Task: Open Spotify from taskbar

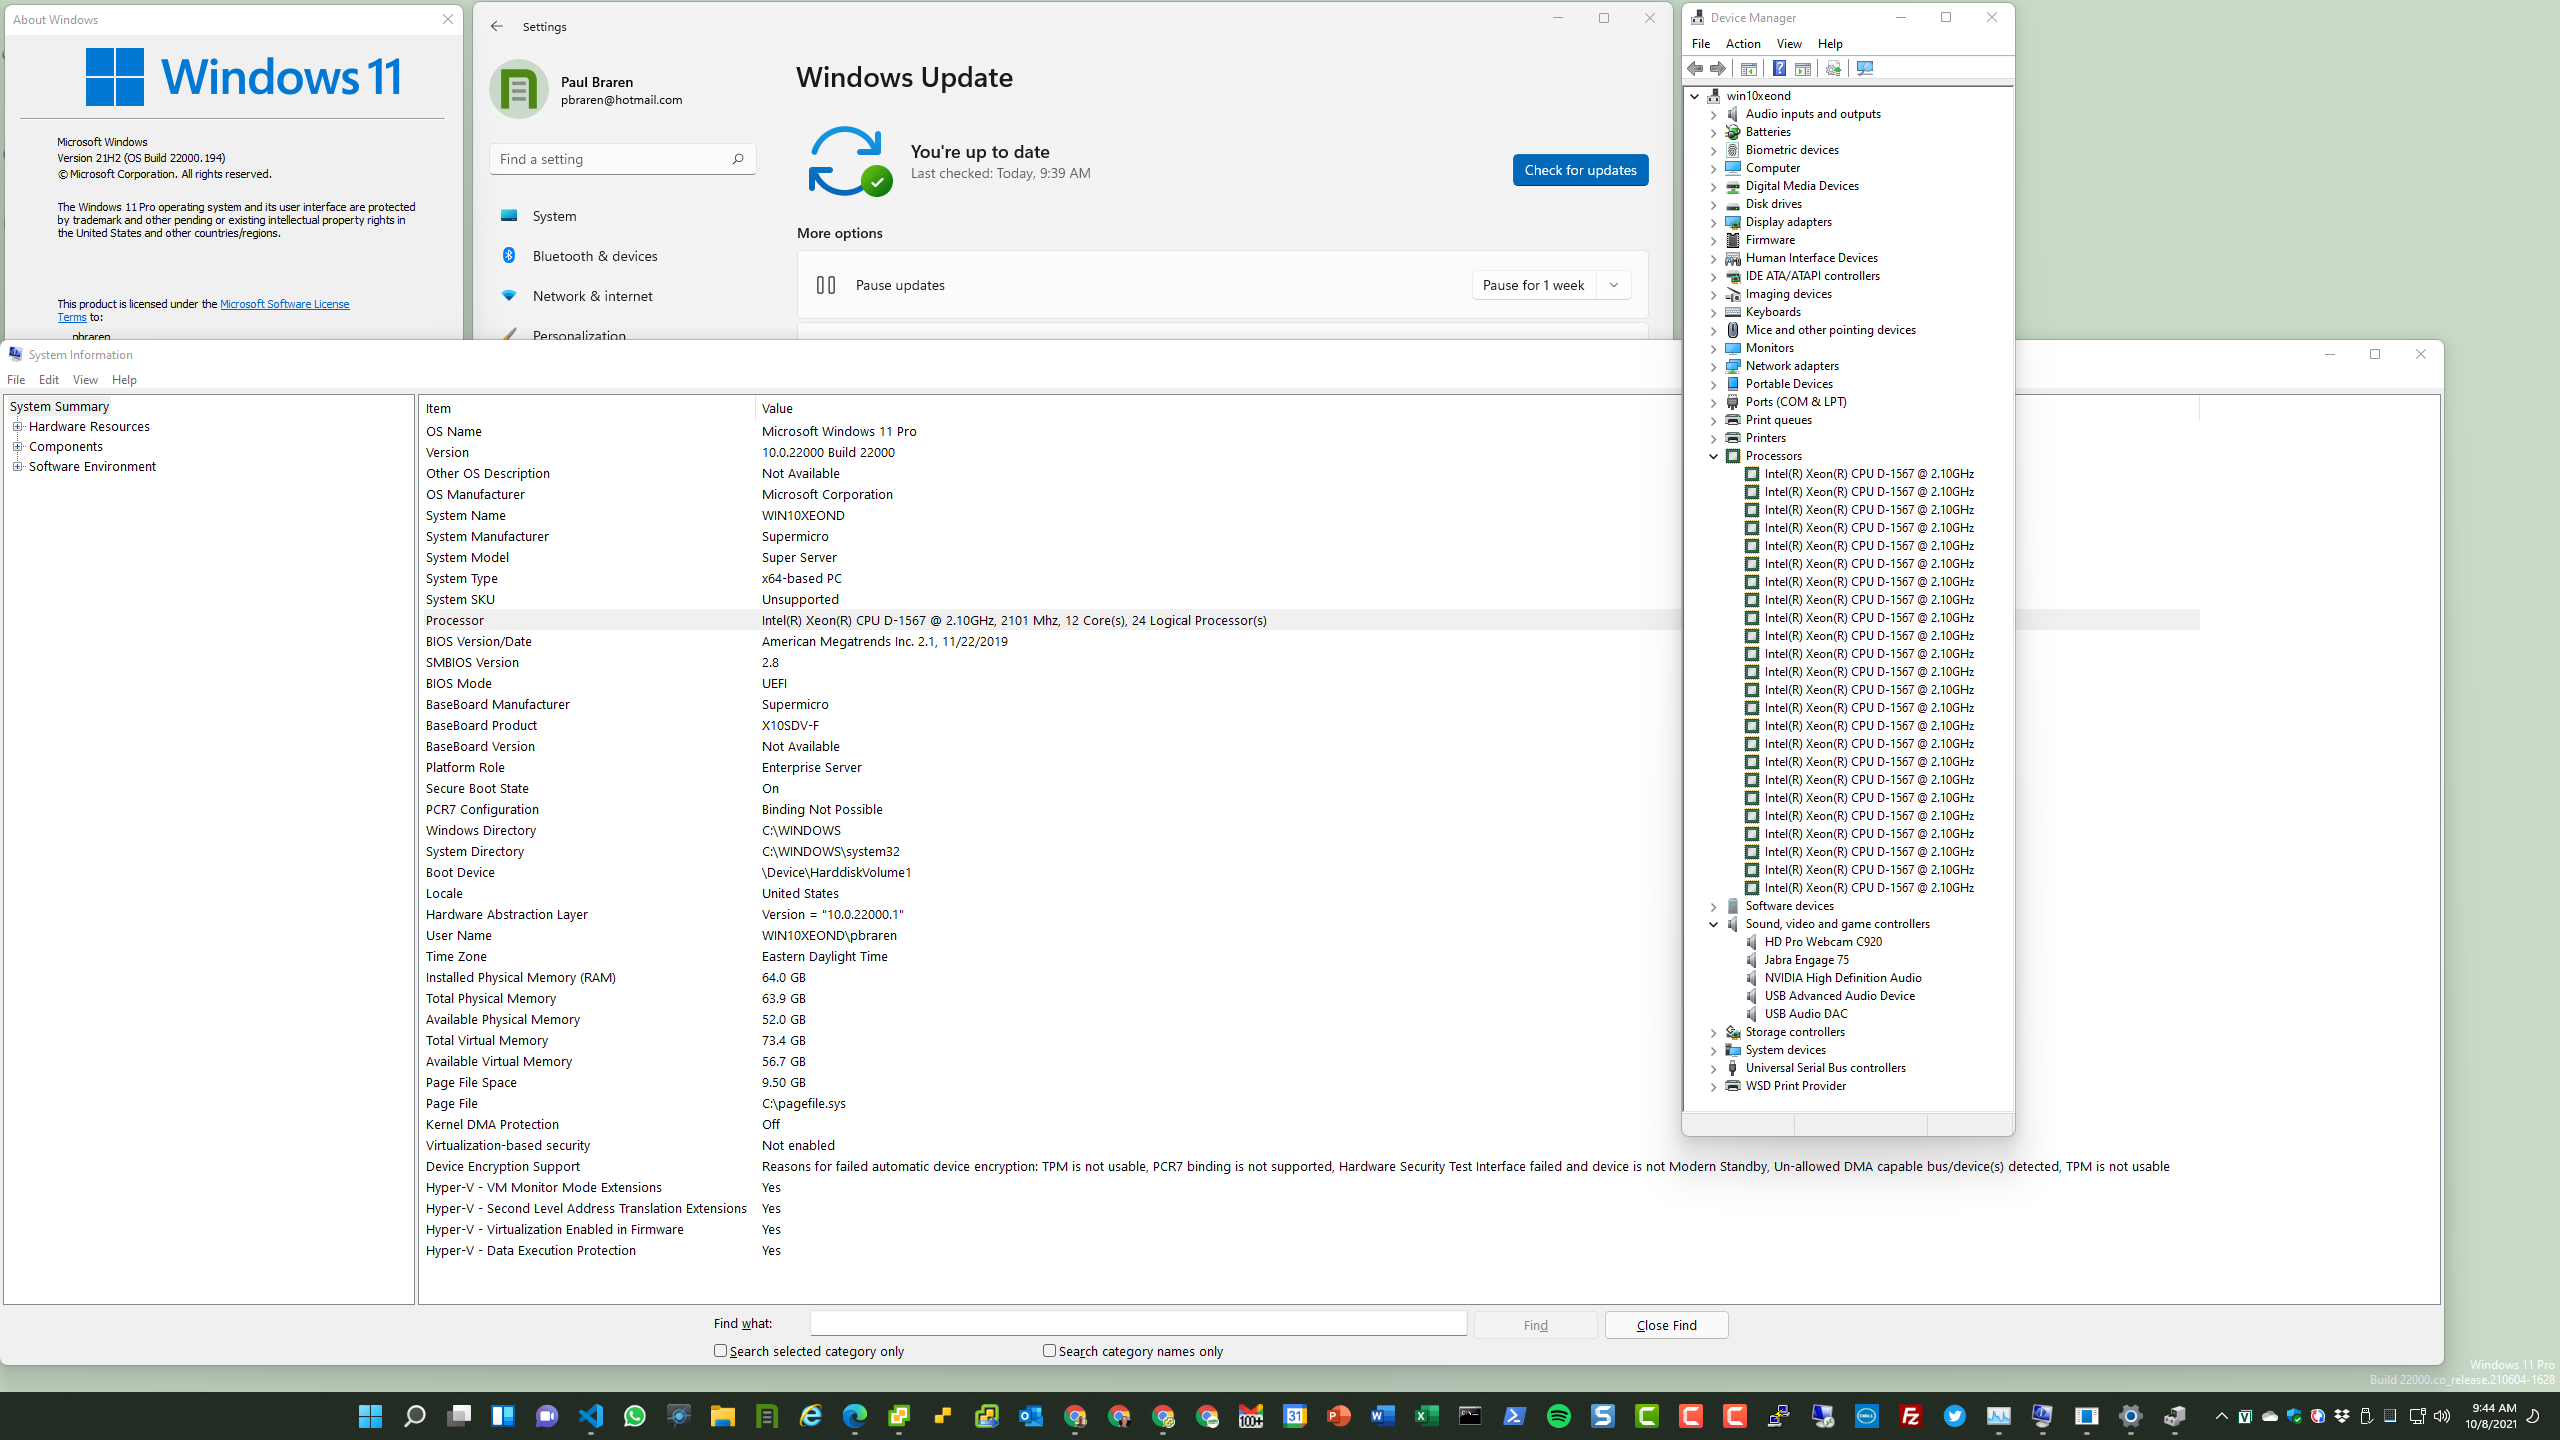Action: point(1559,1416)
